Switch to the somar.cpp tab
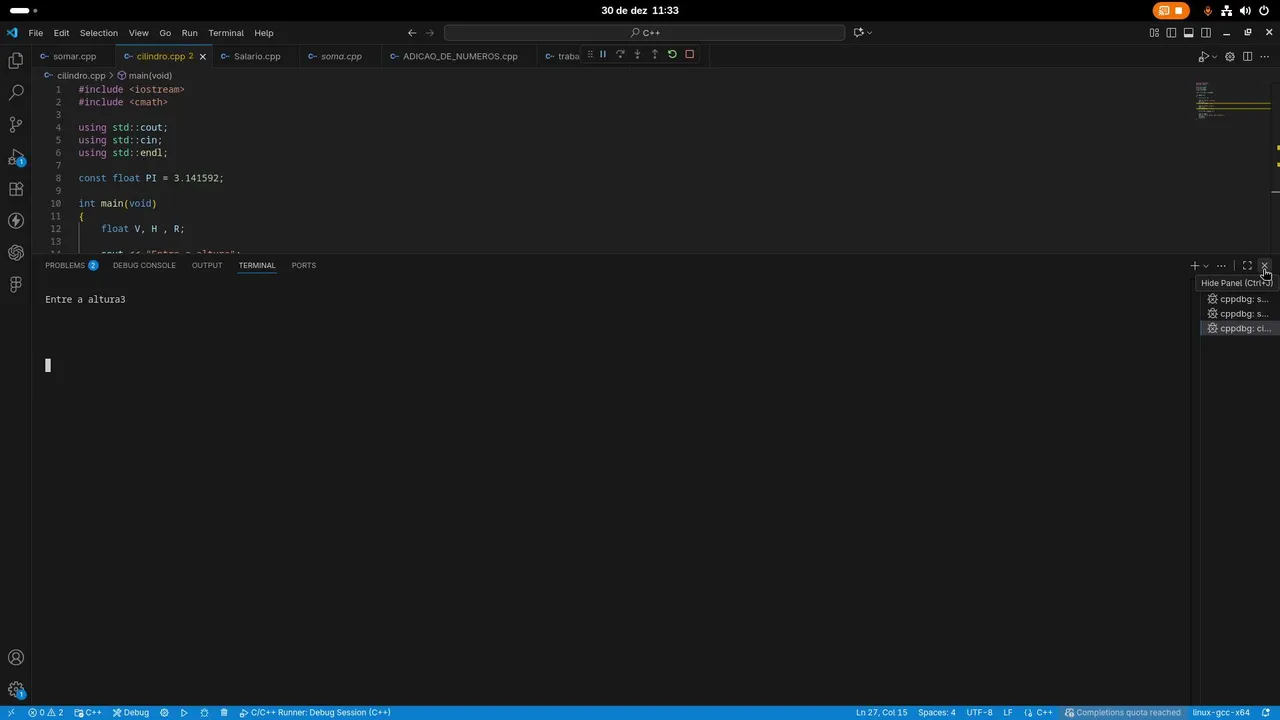1280x720 pixels. pyautogui.click(x=74, y=56)
